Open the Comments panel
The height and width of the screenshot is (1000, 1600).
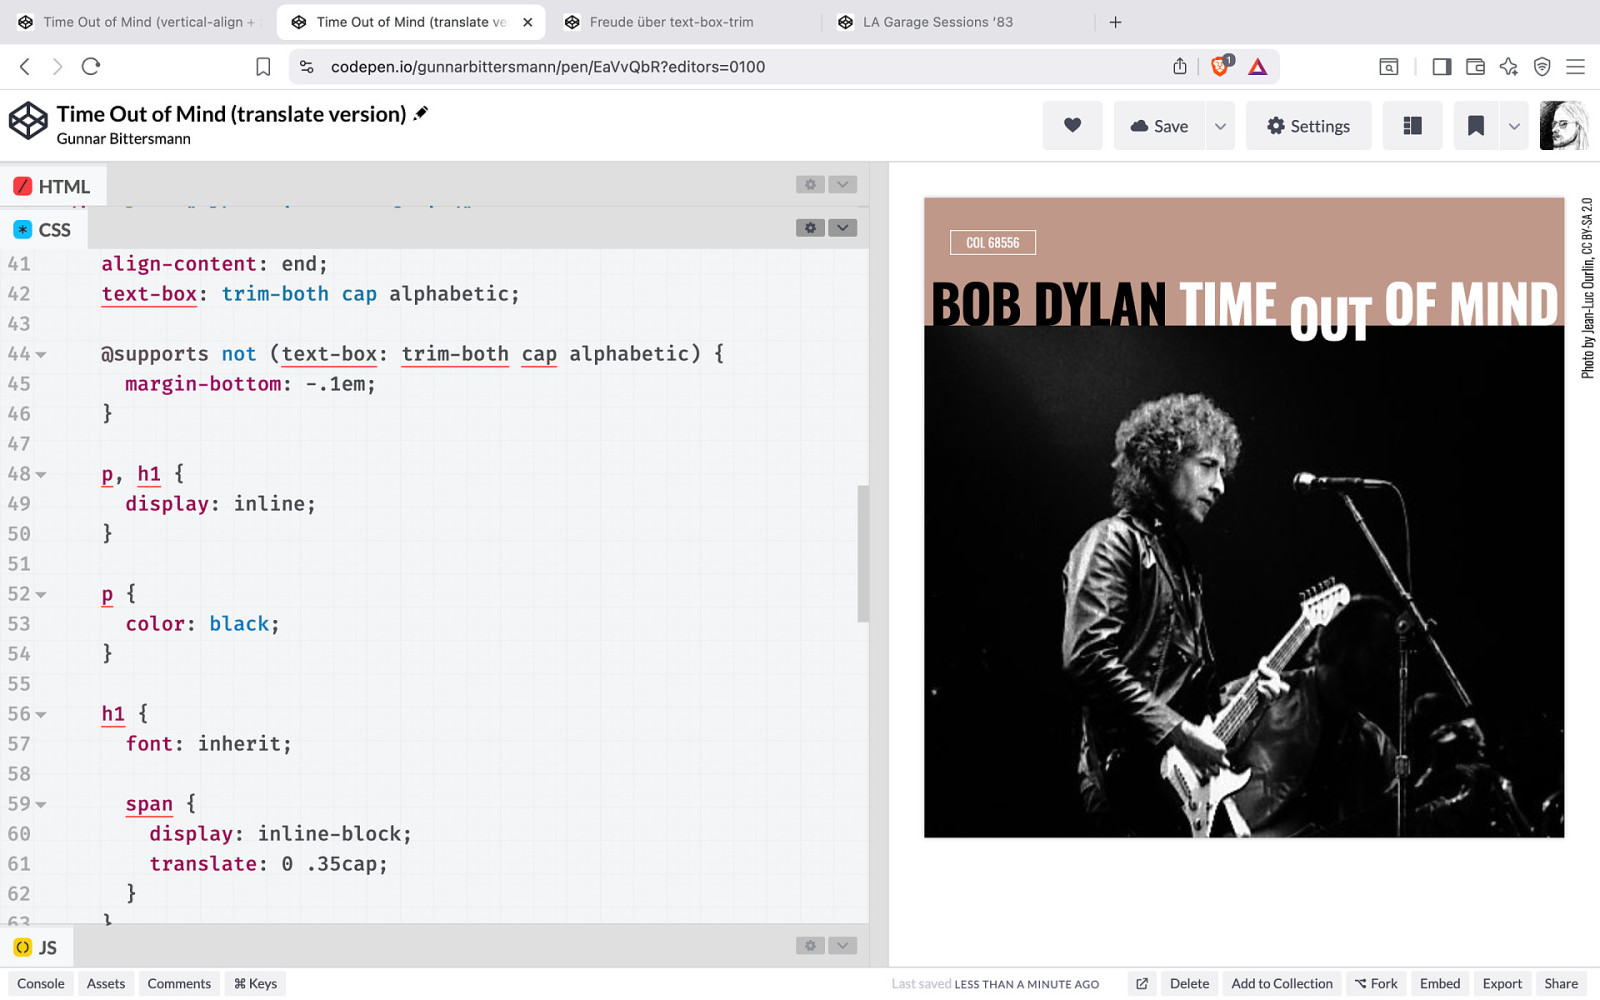coord(179,984)
